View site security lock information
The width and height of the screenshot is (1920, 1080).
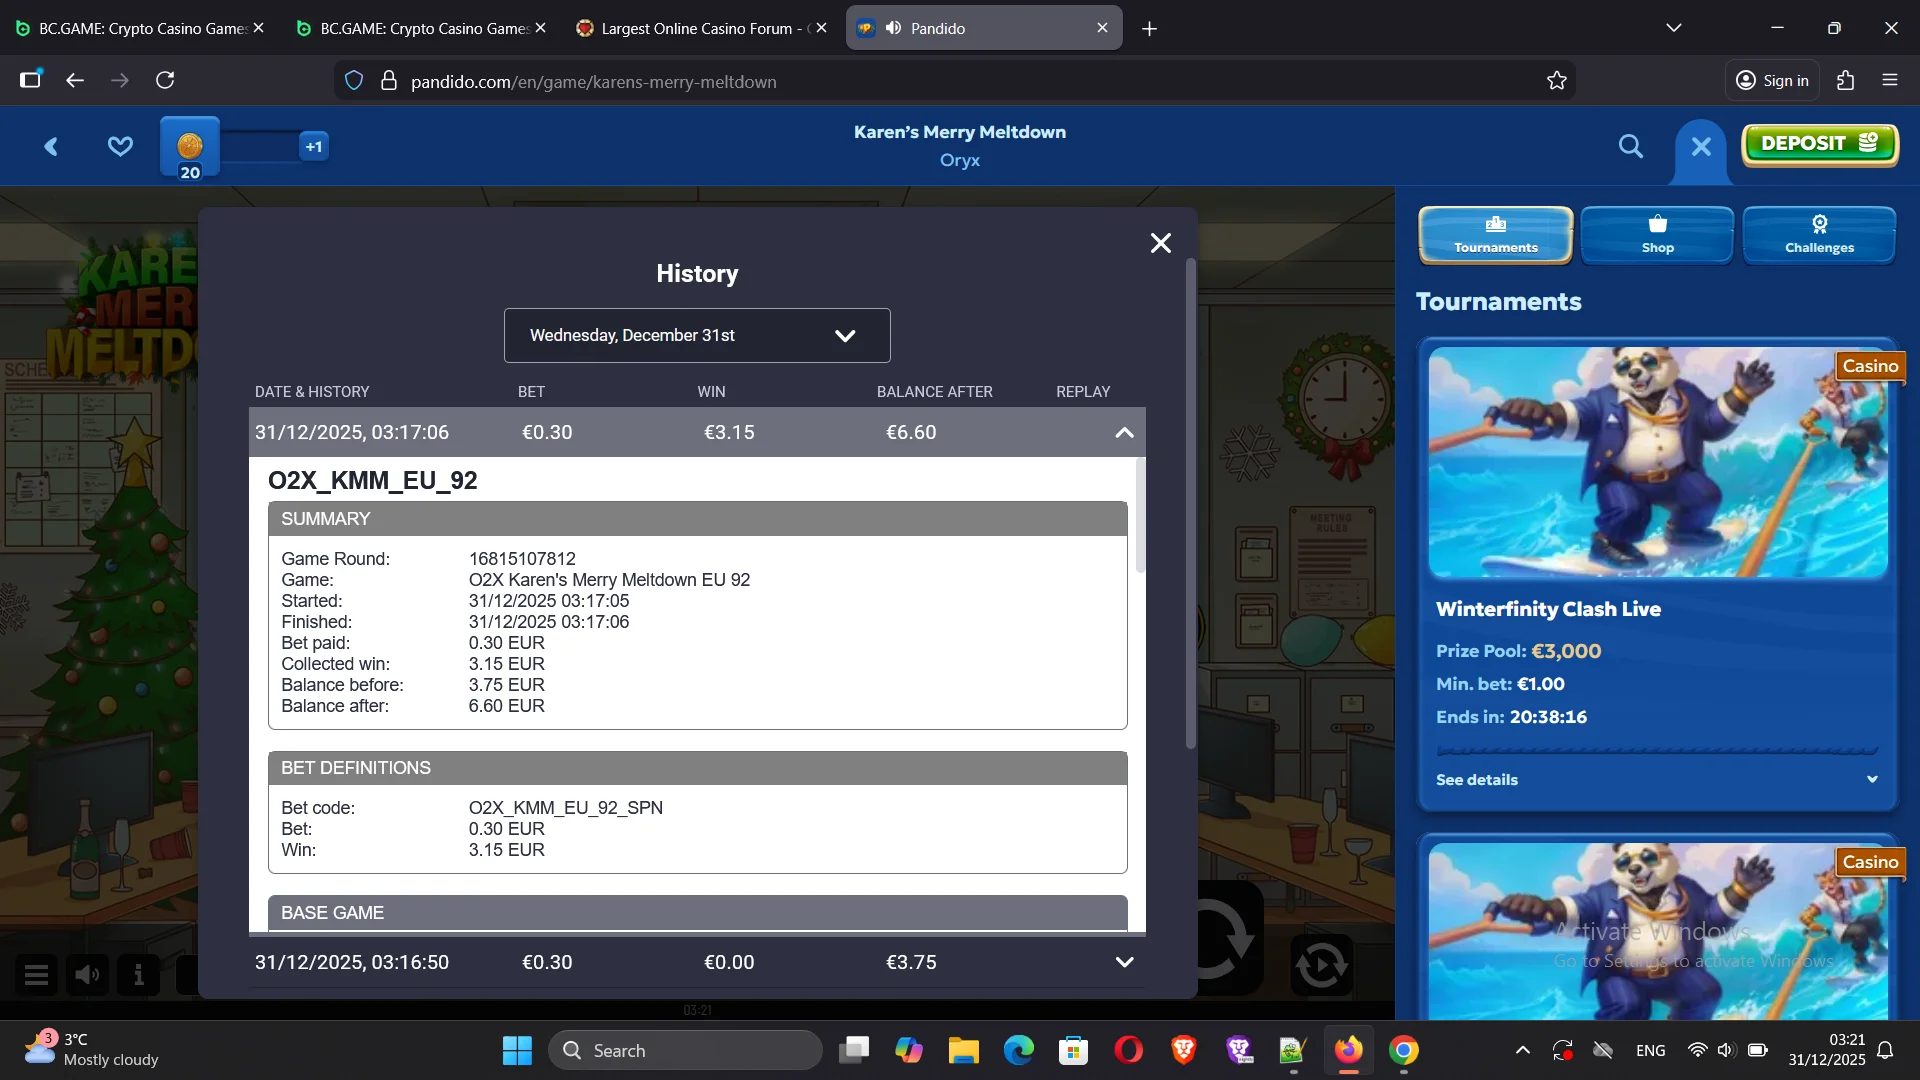(x=389, y=81)
